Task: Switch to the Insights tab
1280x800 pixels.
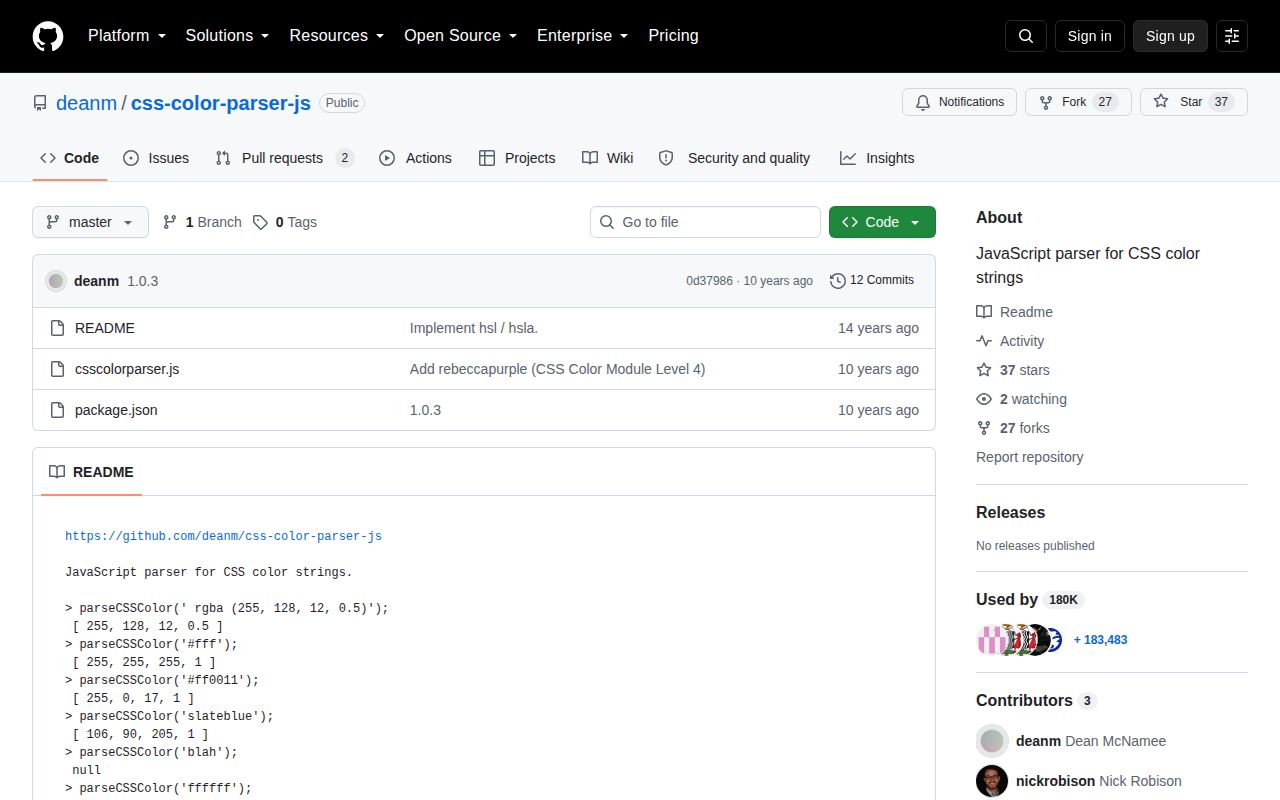Action: tap(877, 158)
